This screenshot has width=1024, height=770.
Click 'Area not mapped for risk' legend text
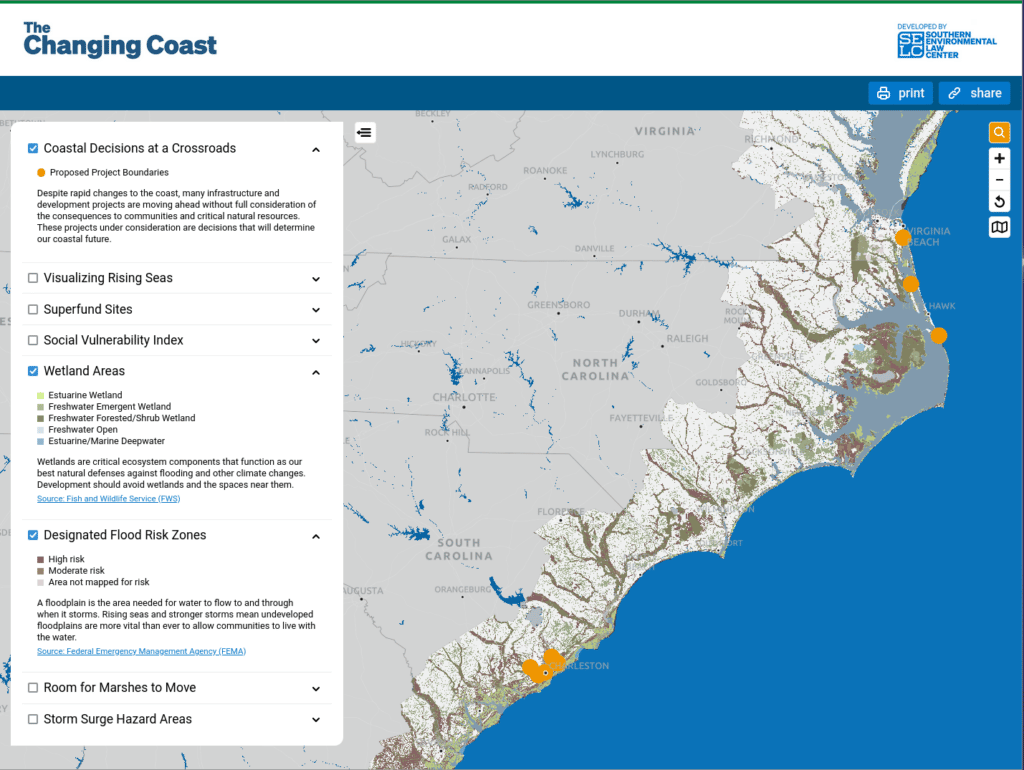[99, 582]
